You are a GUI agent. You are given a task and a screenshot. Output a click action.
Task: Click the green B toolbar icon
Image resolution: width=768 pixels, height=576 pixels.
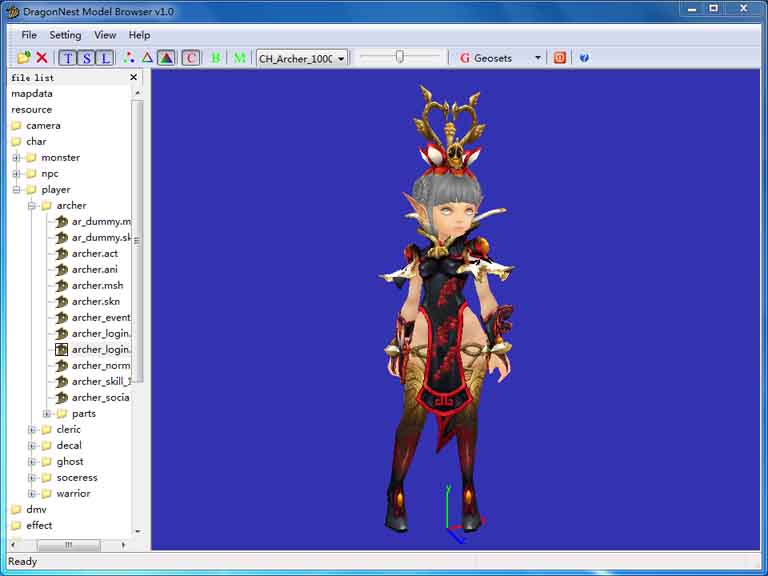pyautogui.click(x=216, y=58)
